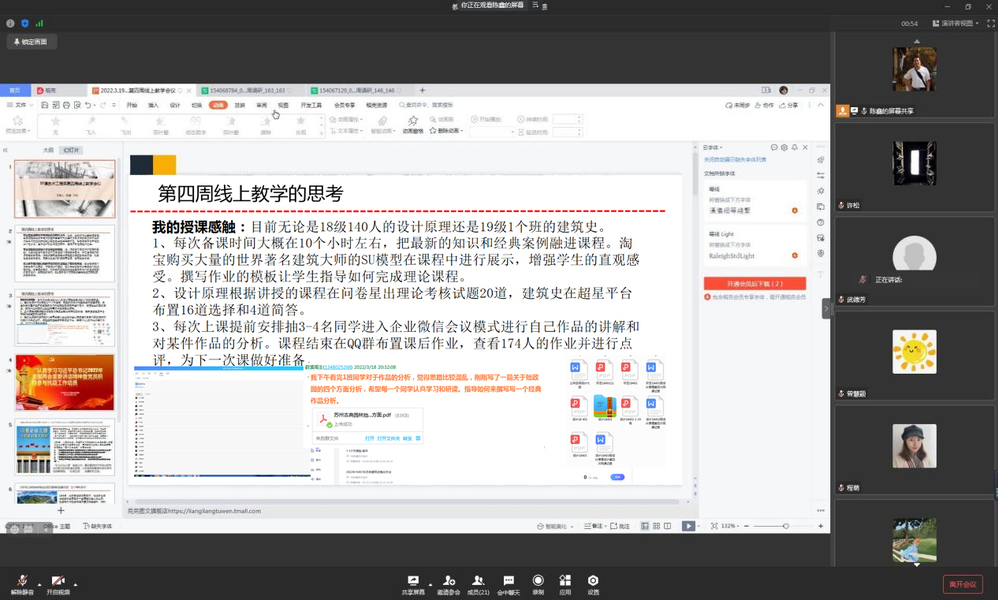Open the 应用 apps icon

pyautogui.click(x=565, y=581)
